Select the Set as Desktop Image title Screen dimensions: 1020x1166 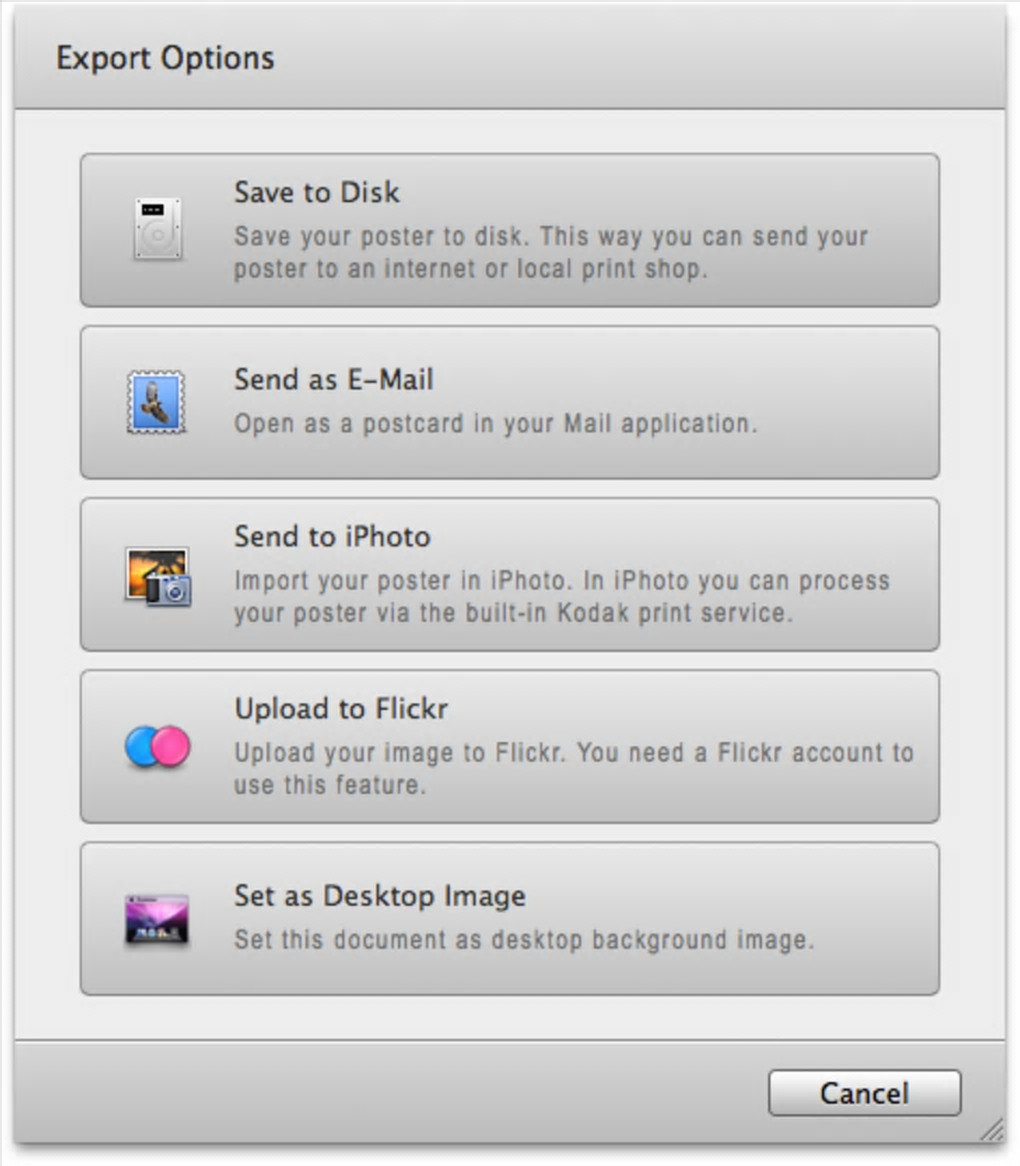379,895
